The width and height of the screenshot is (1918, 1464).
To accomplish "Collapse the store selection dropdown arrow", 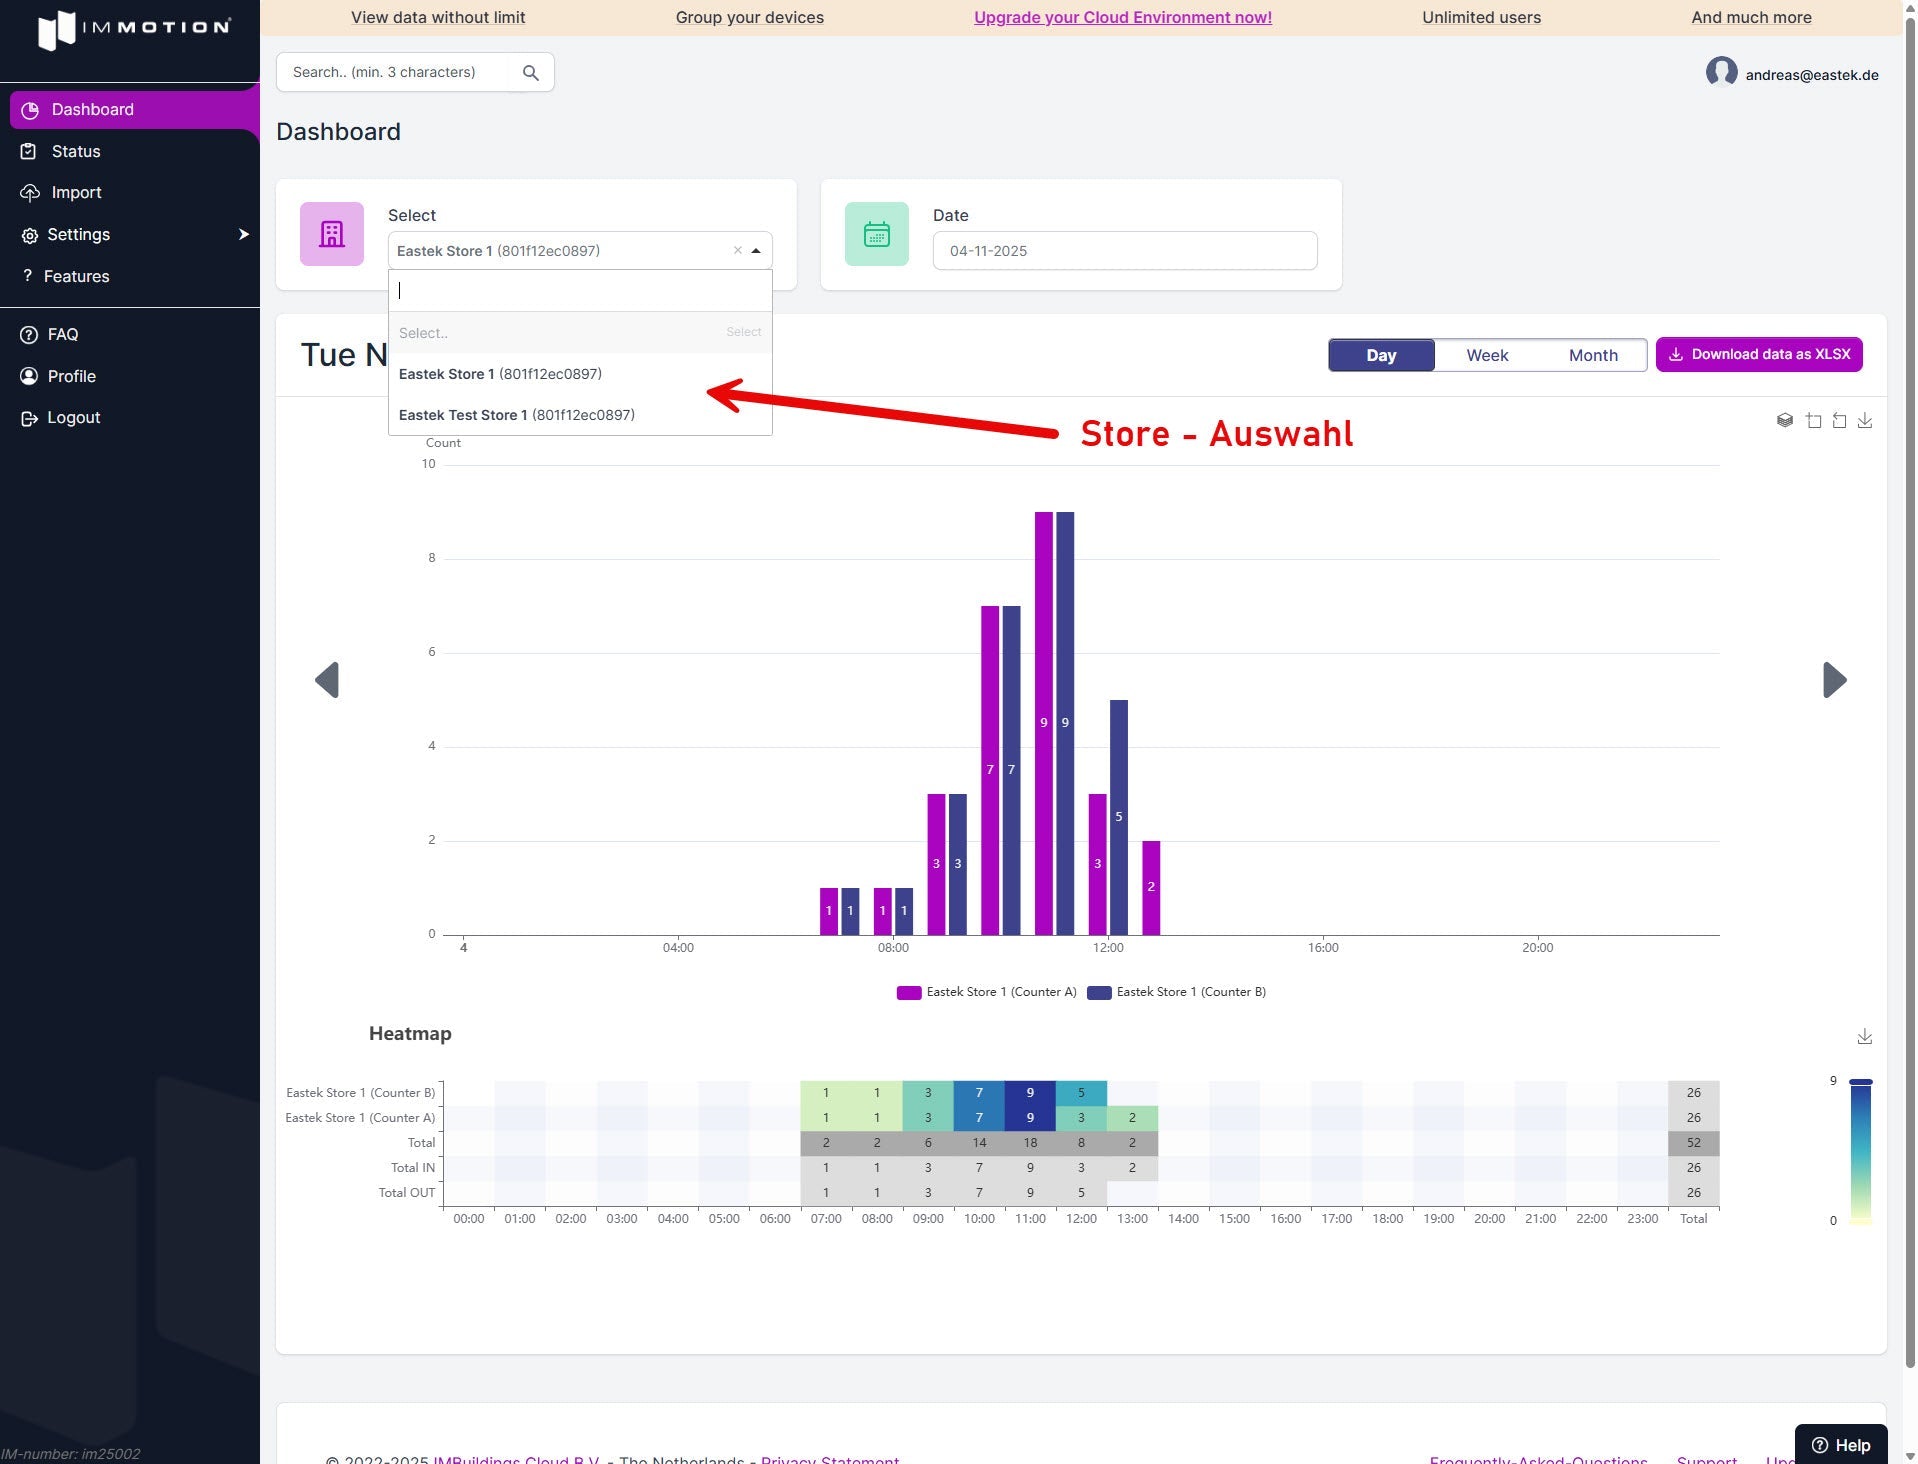I will [757, 250].
